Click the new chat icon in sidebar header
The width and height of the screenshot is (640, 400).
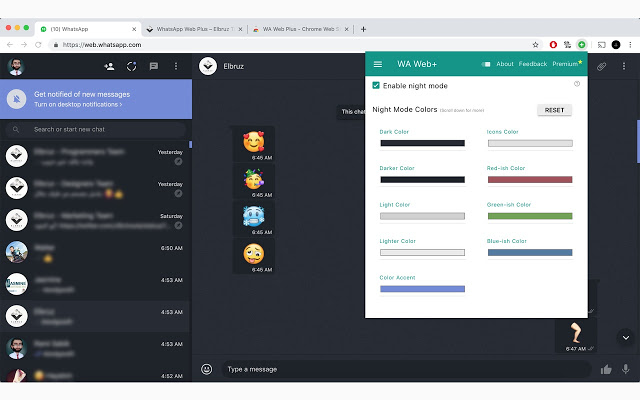153,66
